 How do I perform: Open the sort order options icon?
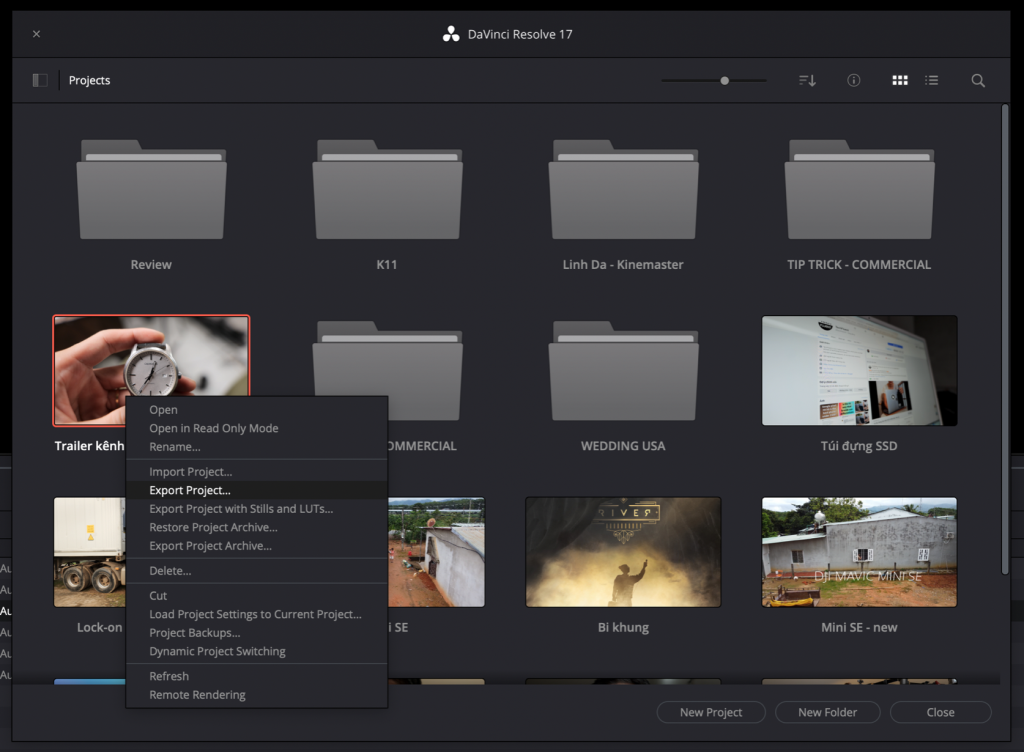point(807,80)
